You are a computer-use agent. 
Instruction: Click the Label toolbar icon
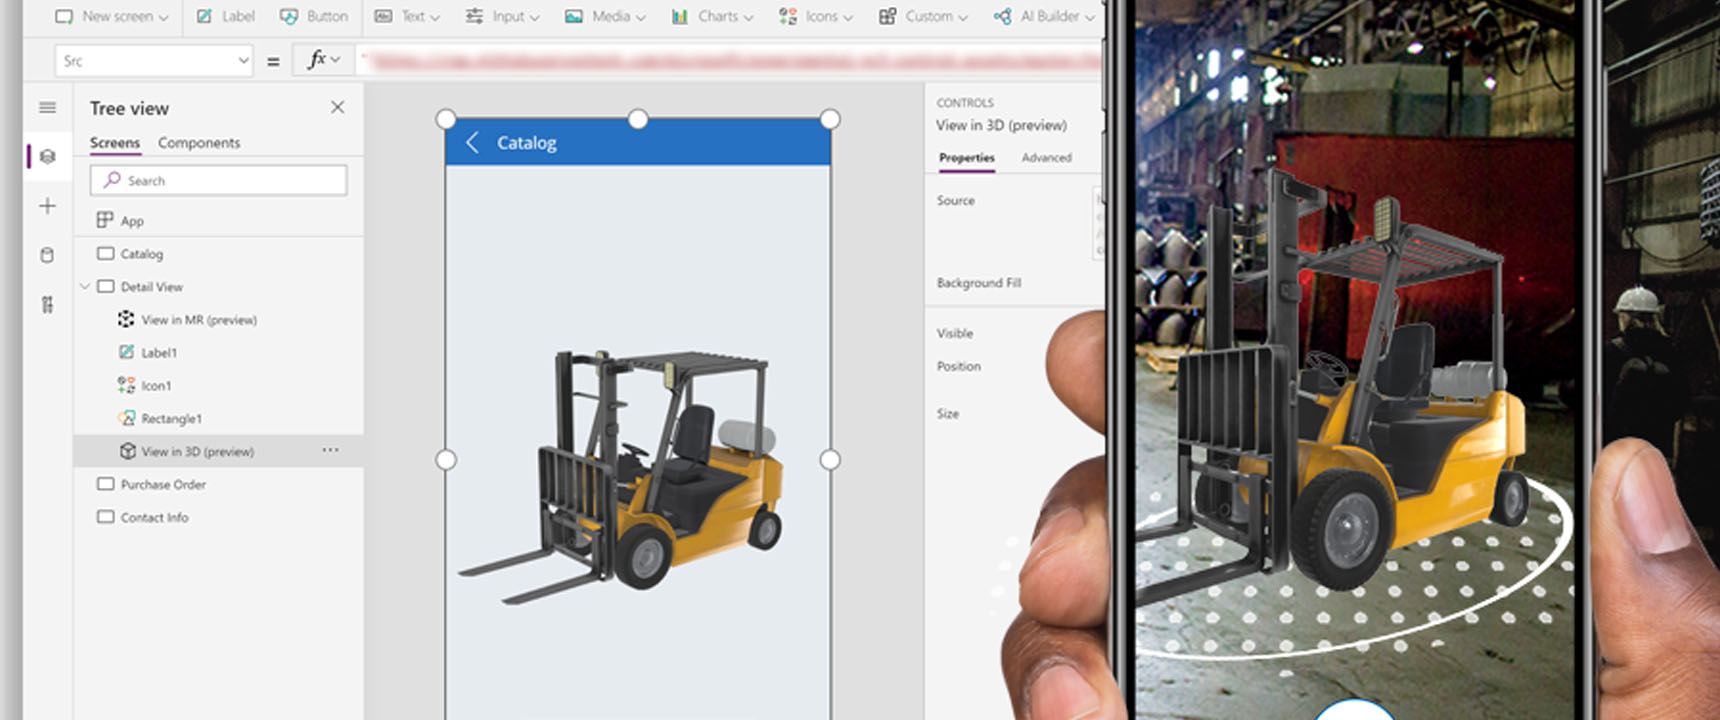(205, 17)
